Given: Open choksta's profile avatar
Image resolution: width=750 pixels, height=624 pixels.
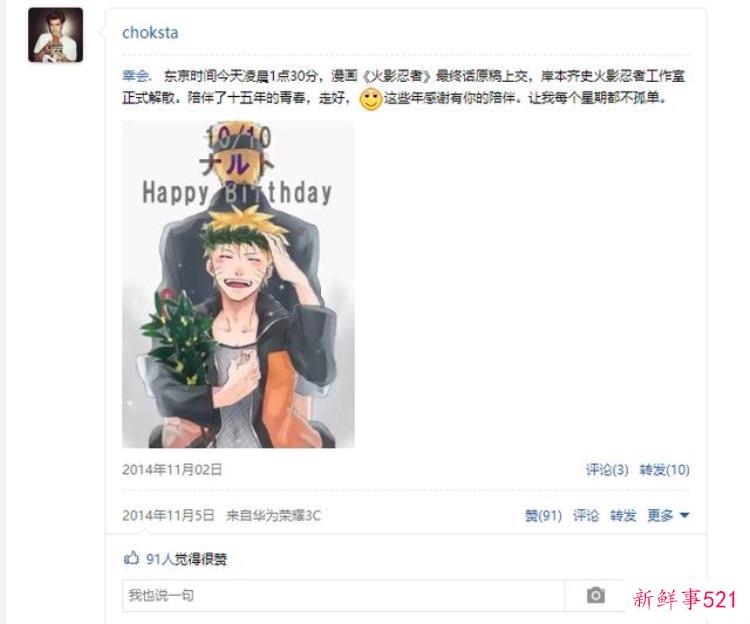Looking at the screenshot, I should pyautogui.click(x=55, y=35).
